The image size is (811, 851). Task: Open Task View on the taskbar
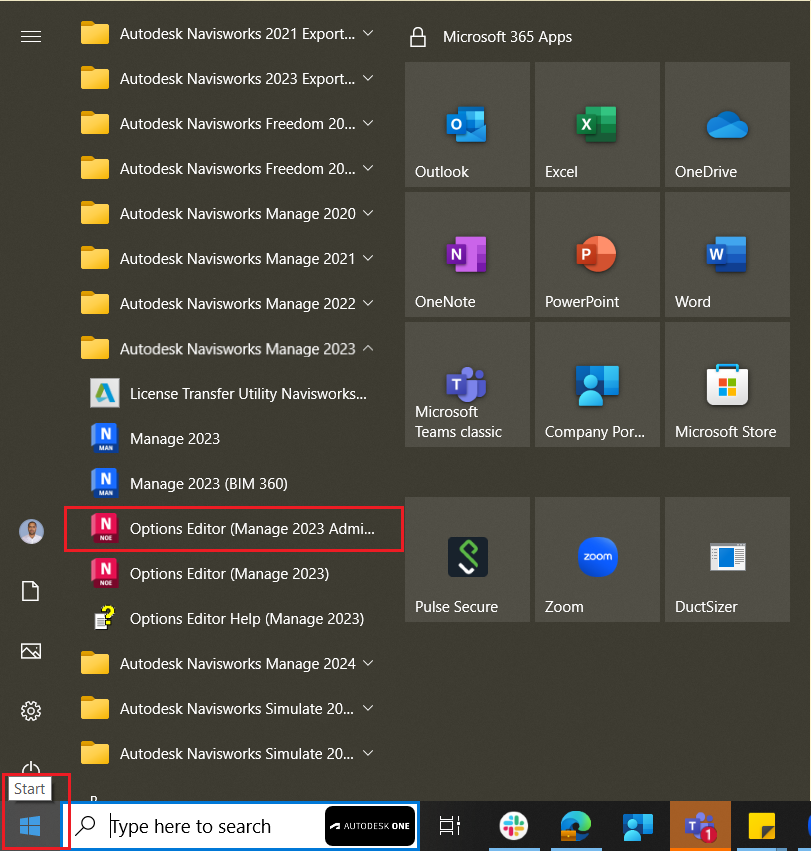(449, 826)
